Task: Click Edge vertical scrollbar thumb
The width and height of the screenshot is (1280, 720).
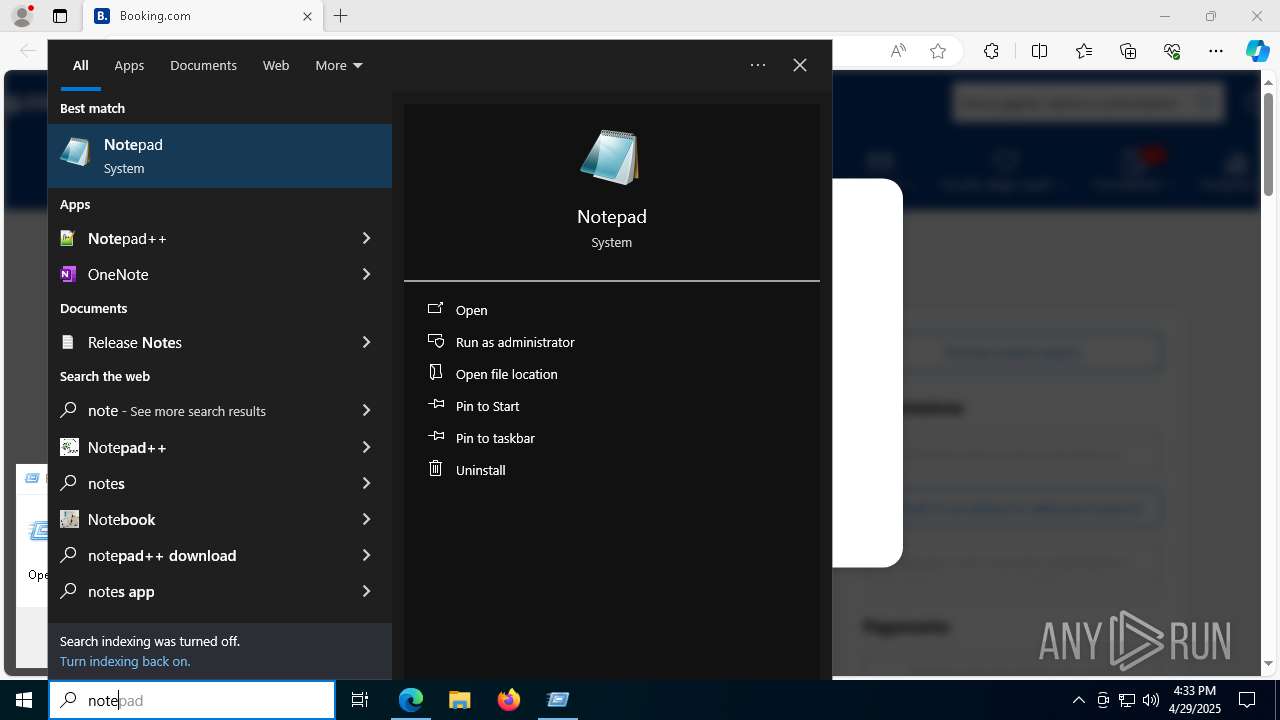Action: pyautogui.click(x=1269, y=142)
